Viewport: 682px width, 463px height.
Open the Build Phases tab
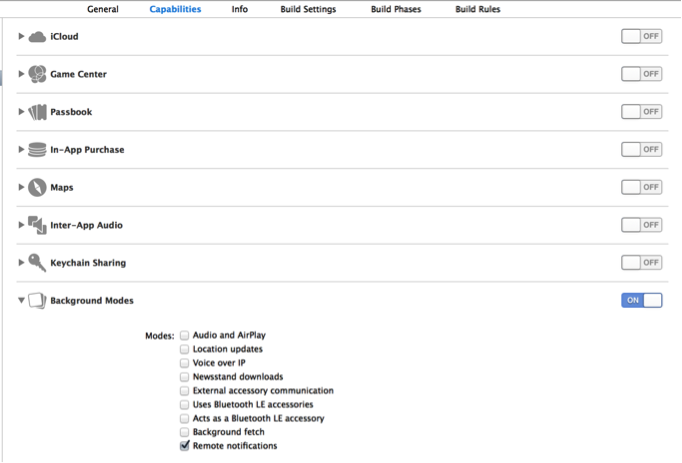pyautogui.click(x=395, y=9)
